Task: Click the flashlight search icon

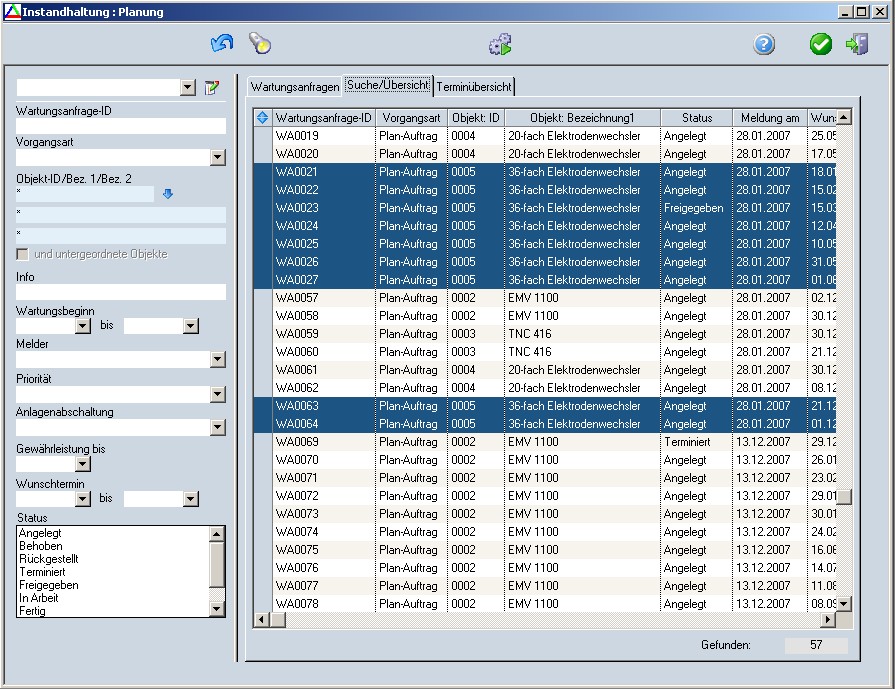Action: 260,44
